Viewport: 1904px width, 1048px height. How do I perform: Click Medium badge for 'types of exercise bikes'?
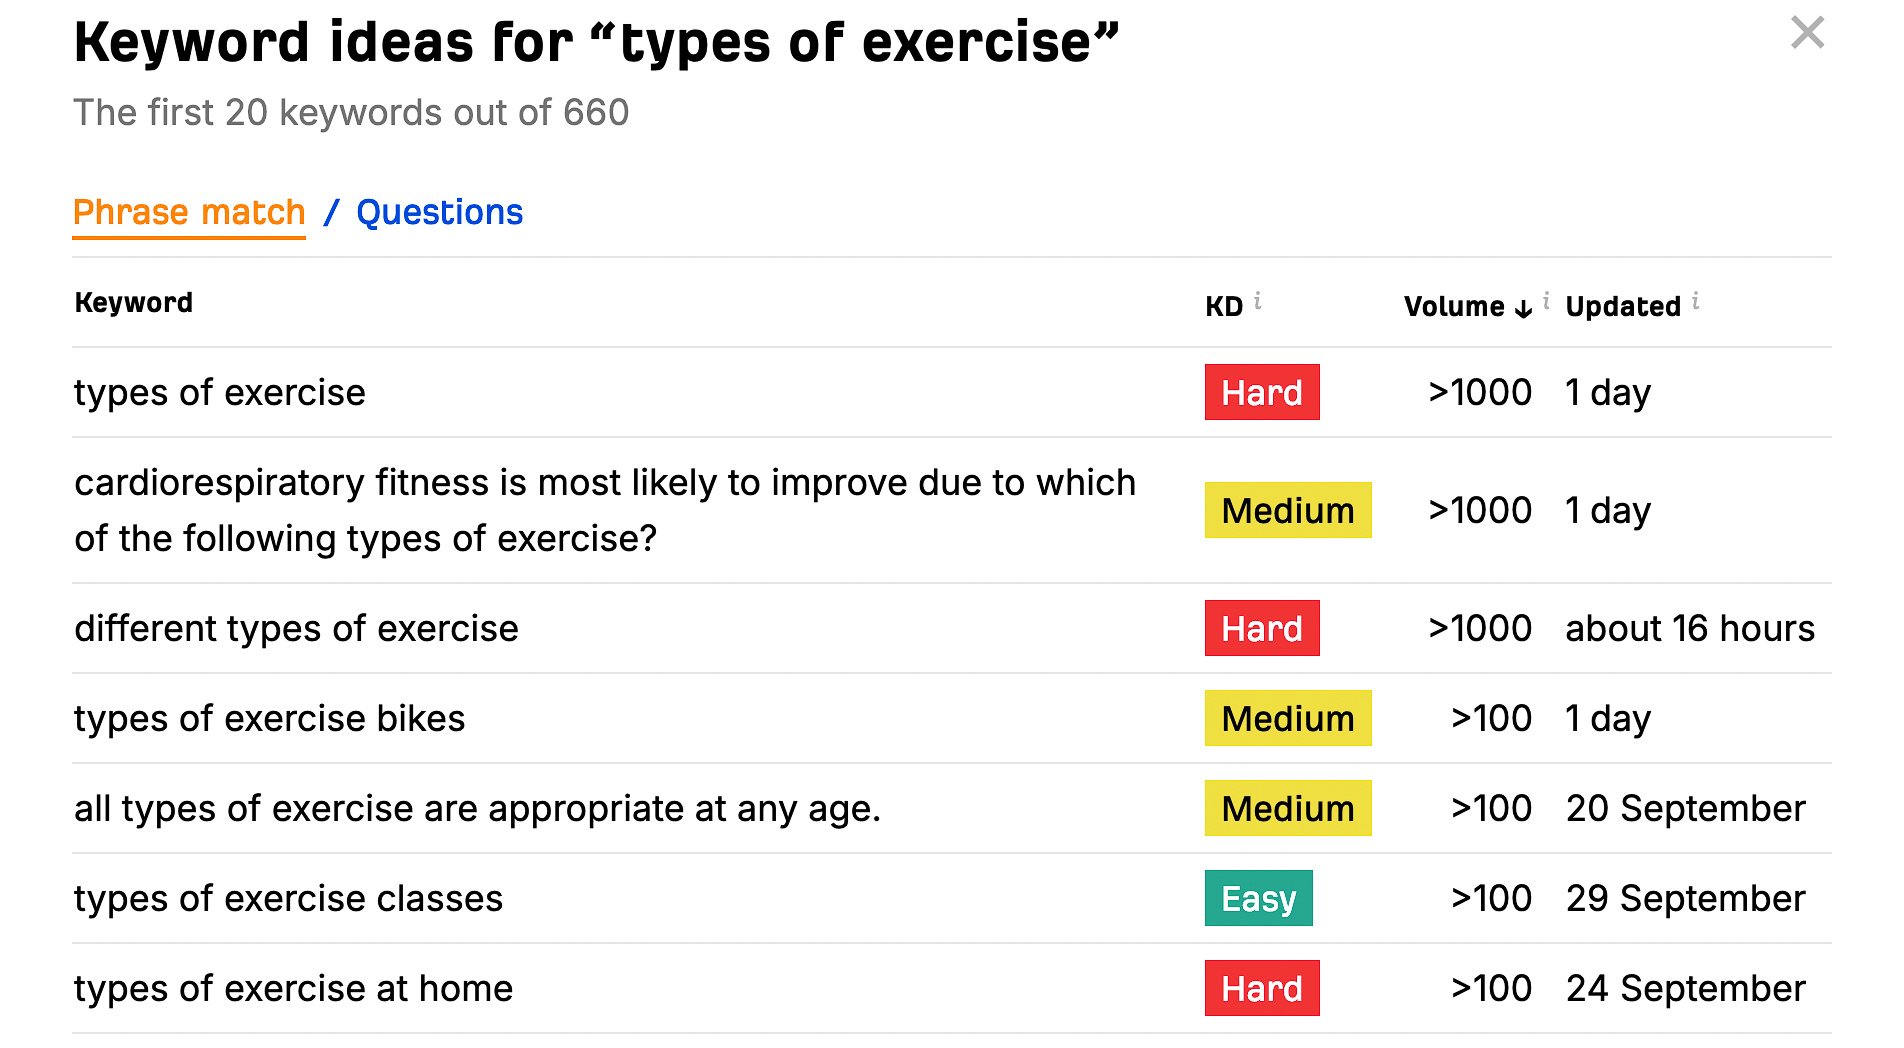point(1288,718)
